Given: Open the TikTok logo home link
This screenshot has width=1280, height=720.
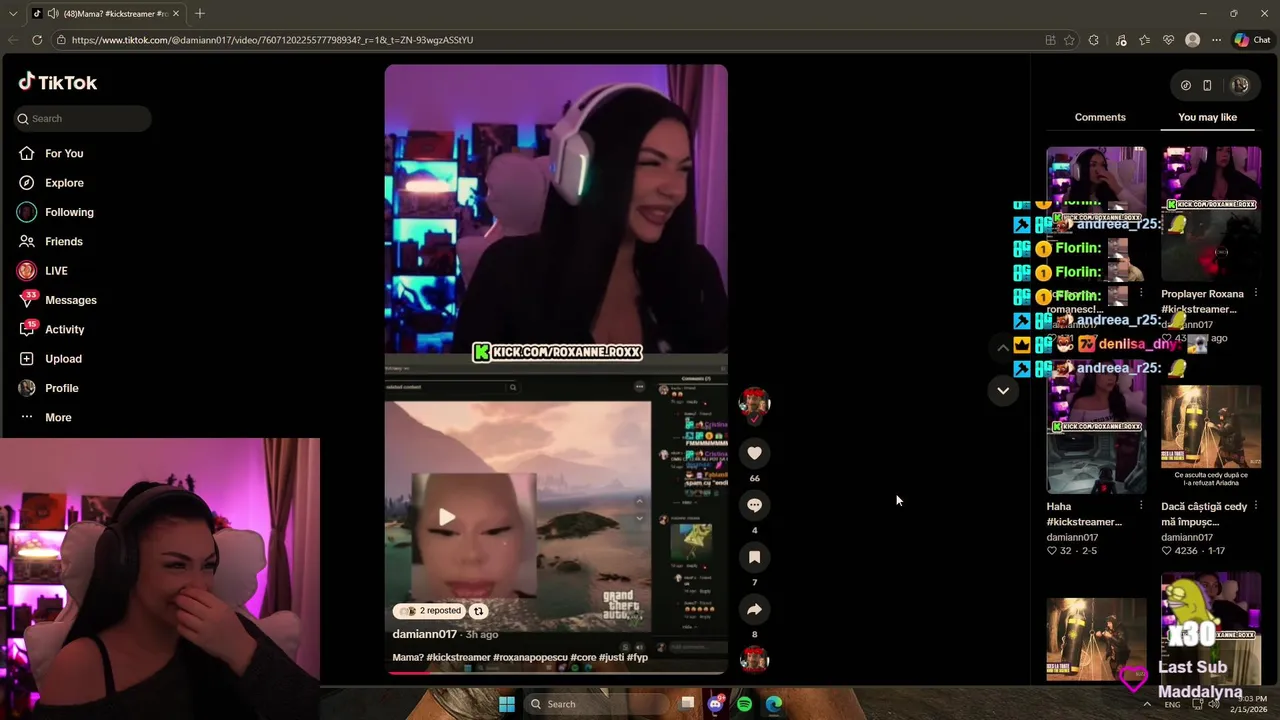Looking at the screenshot, I should (x=57, y=82).
